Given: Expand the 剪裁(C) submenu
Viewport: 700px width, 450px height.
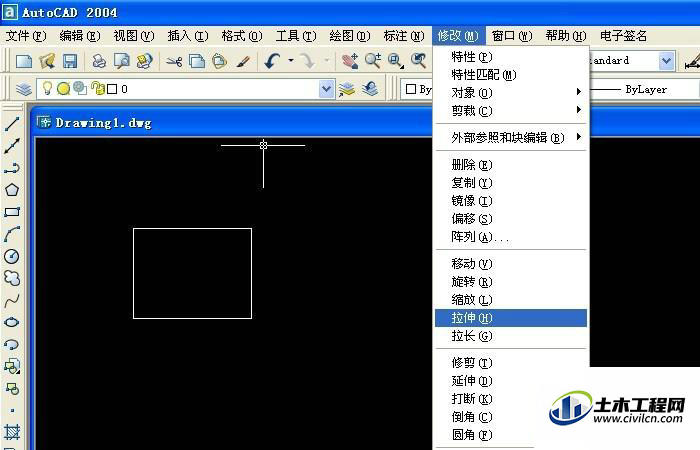Looking at the screenshot, I should (x=511, y=111).
